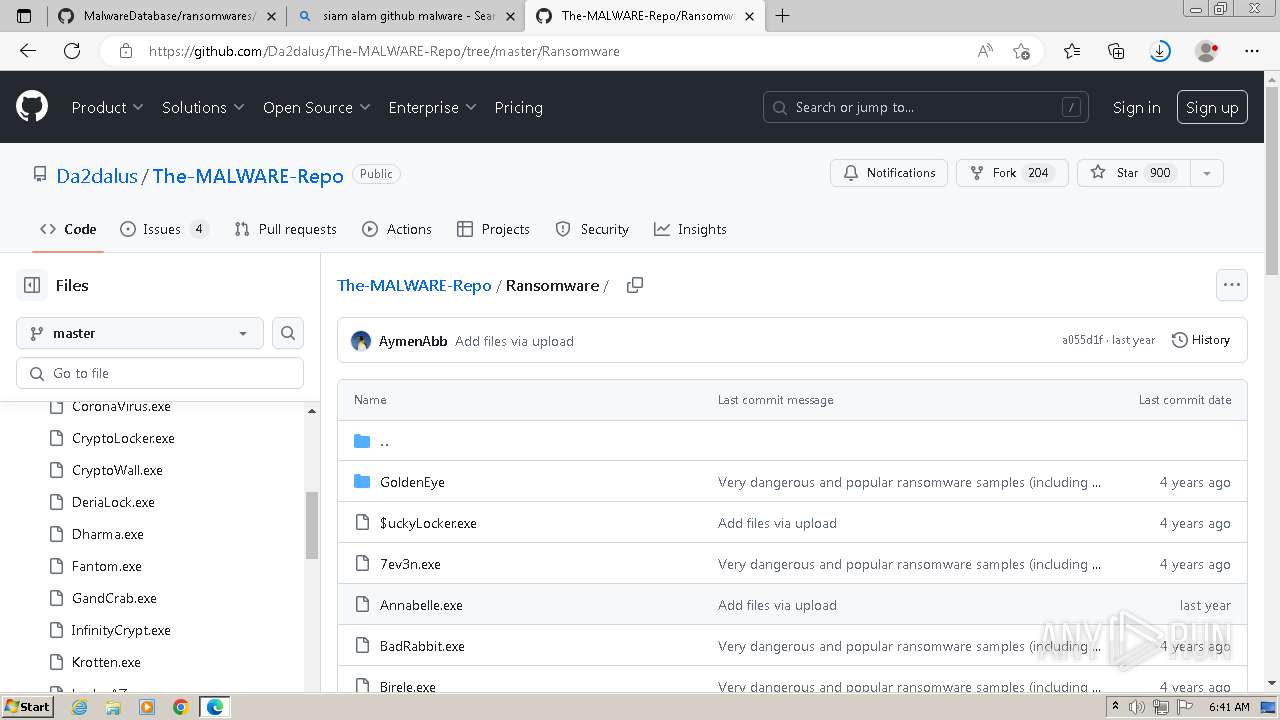This screenshot has width=1280, height=720.
Task: Click the GitHub Octocat logo
Action: pyautogui.click(x=32, y=107)
